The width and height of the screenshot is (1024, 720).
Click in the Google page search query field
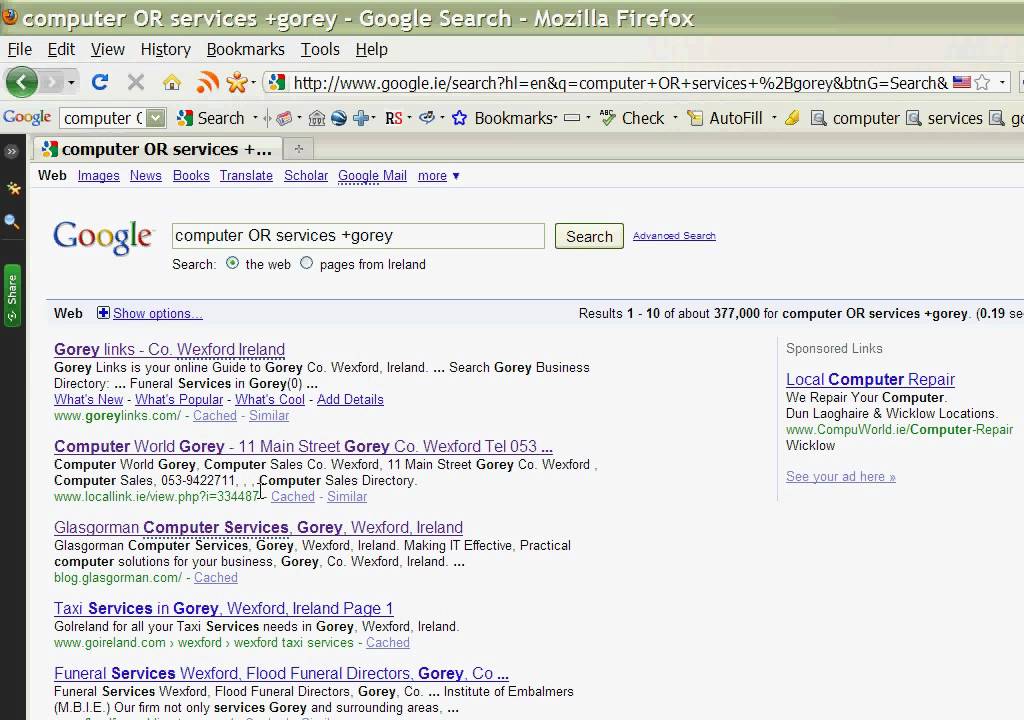pyautogui.click(x=358, y=236)
